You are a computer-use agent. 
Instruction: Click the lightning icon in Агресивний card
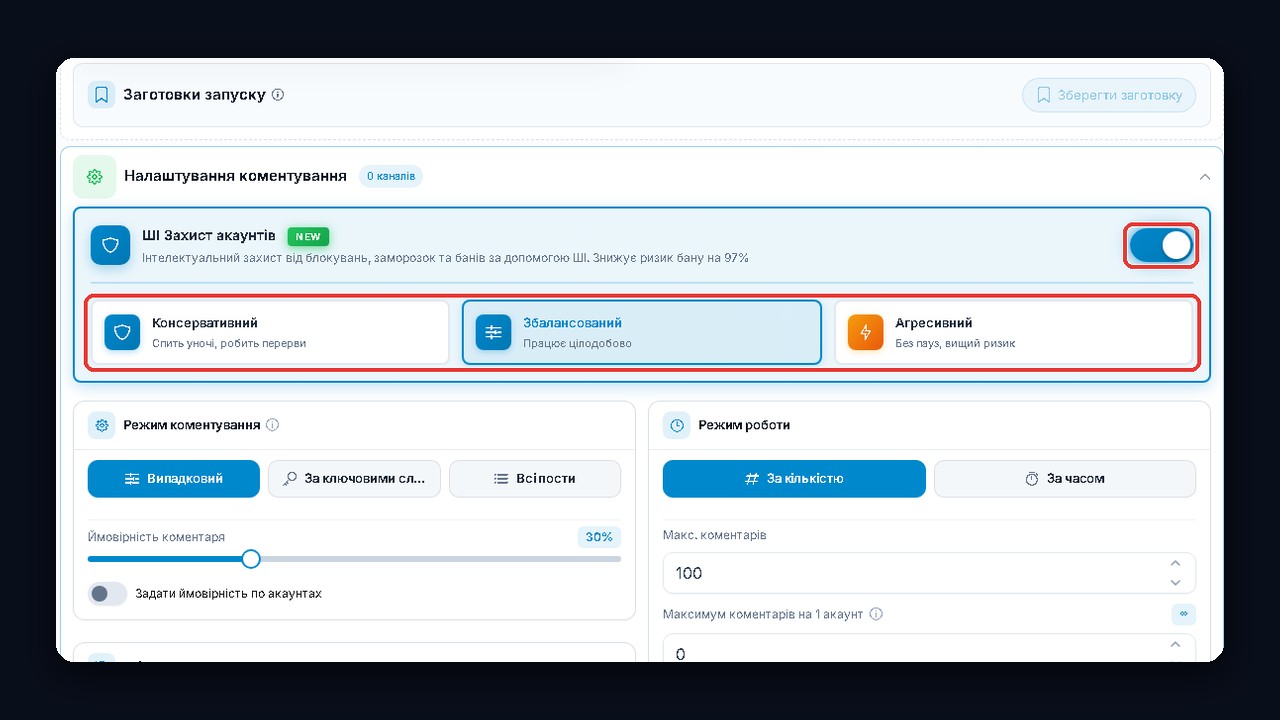[x=866, y=332]
